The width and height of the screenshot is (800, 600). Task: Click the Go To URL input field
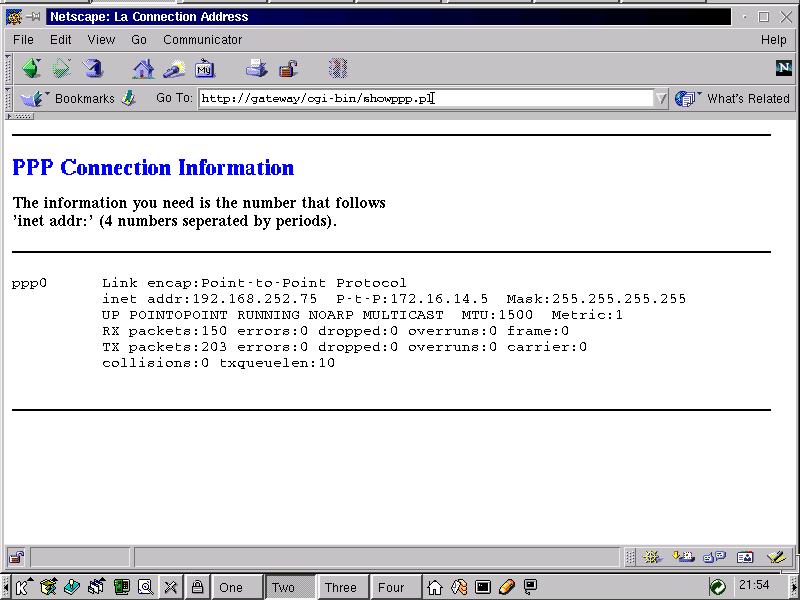pos(425,98)
